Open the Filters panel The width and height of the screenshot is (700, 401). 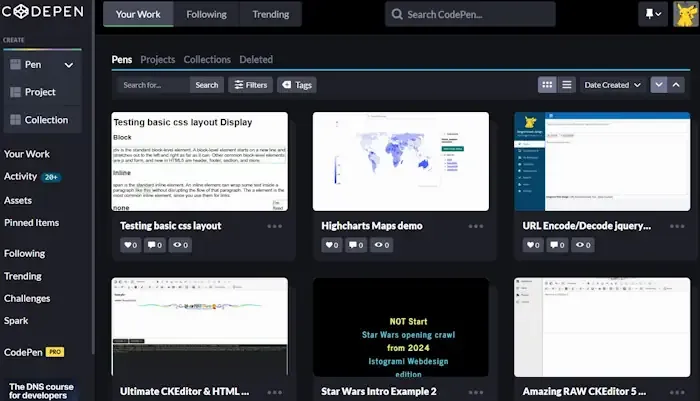pos(250,85)
